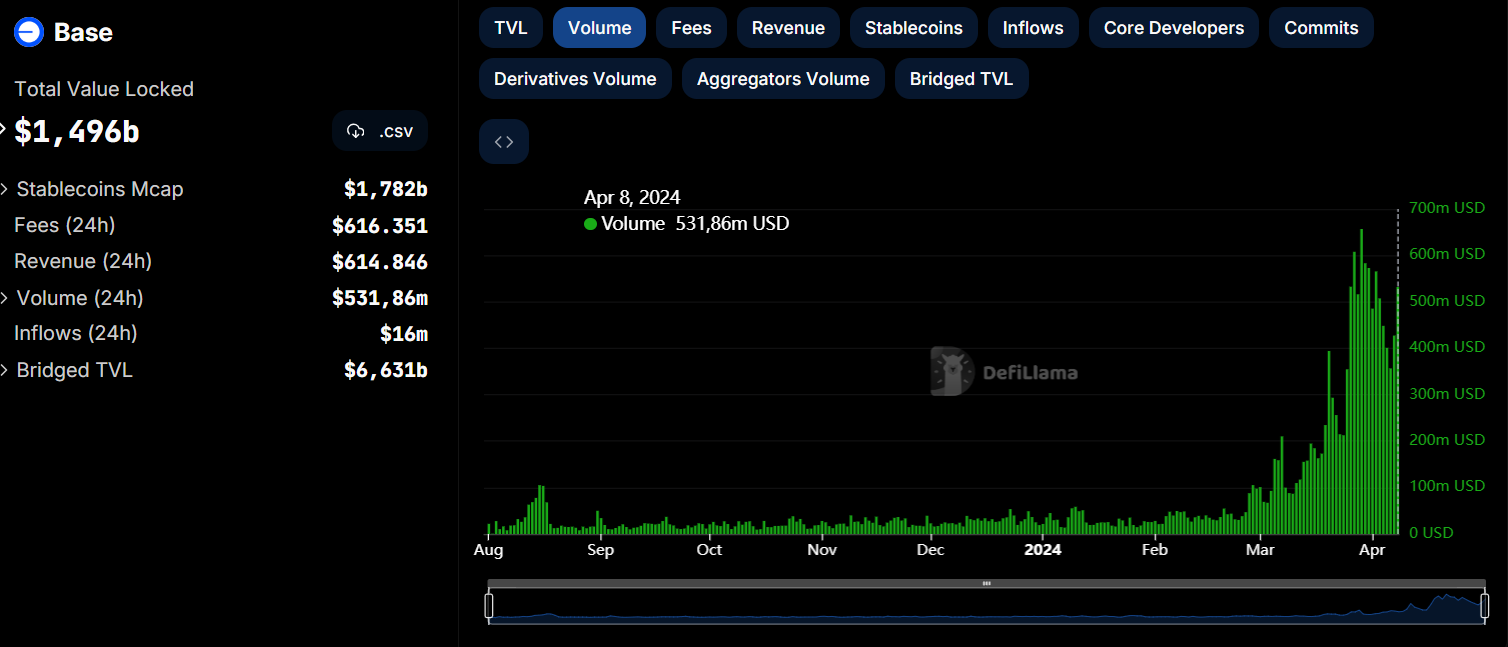The image size is (1508, 647).
Task: Download data with the .csv button
Action: tap(380, 131)
